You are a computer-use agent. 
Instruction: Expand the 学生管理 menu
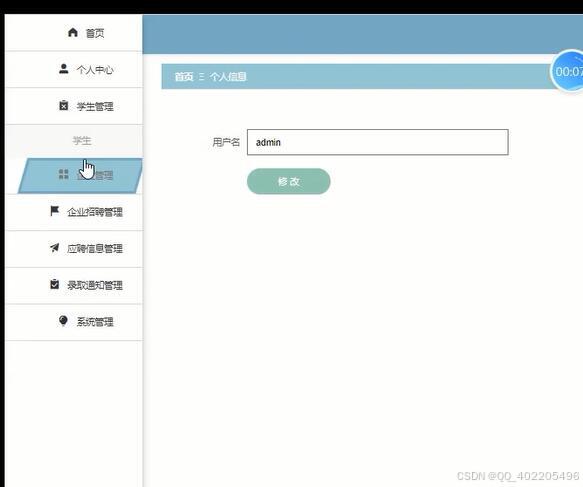(x=74, y=106)
